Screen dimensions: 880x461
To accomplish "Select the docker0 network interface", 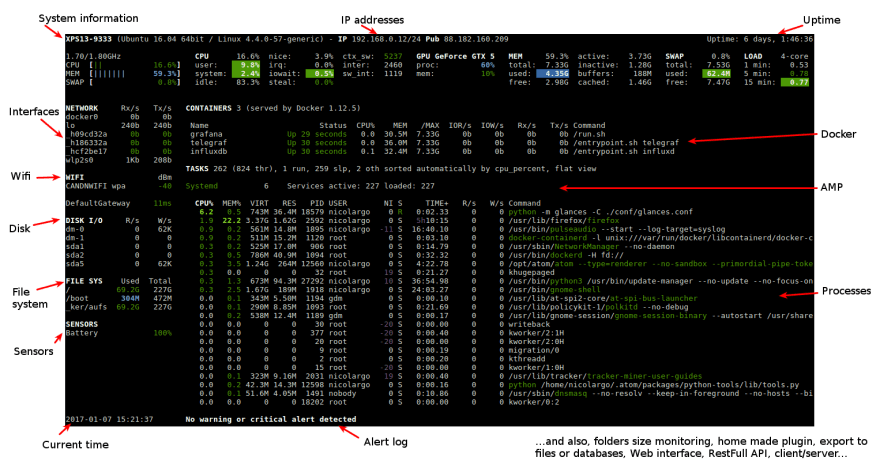I will 118,117.
